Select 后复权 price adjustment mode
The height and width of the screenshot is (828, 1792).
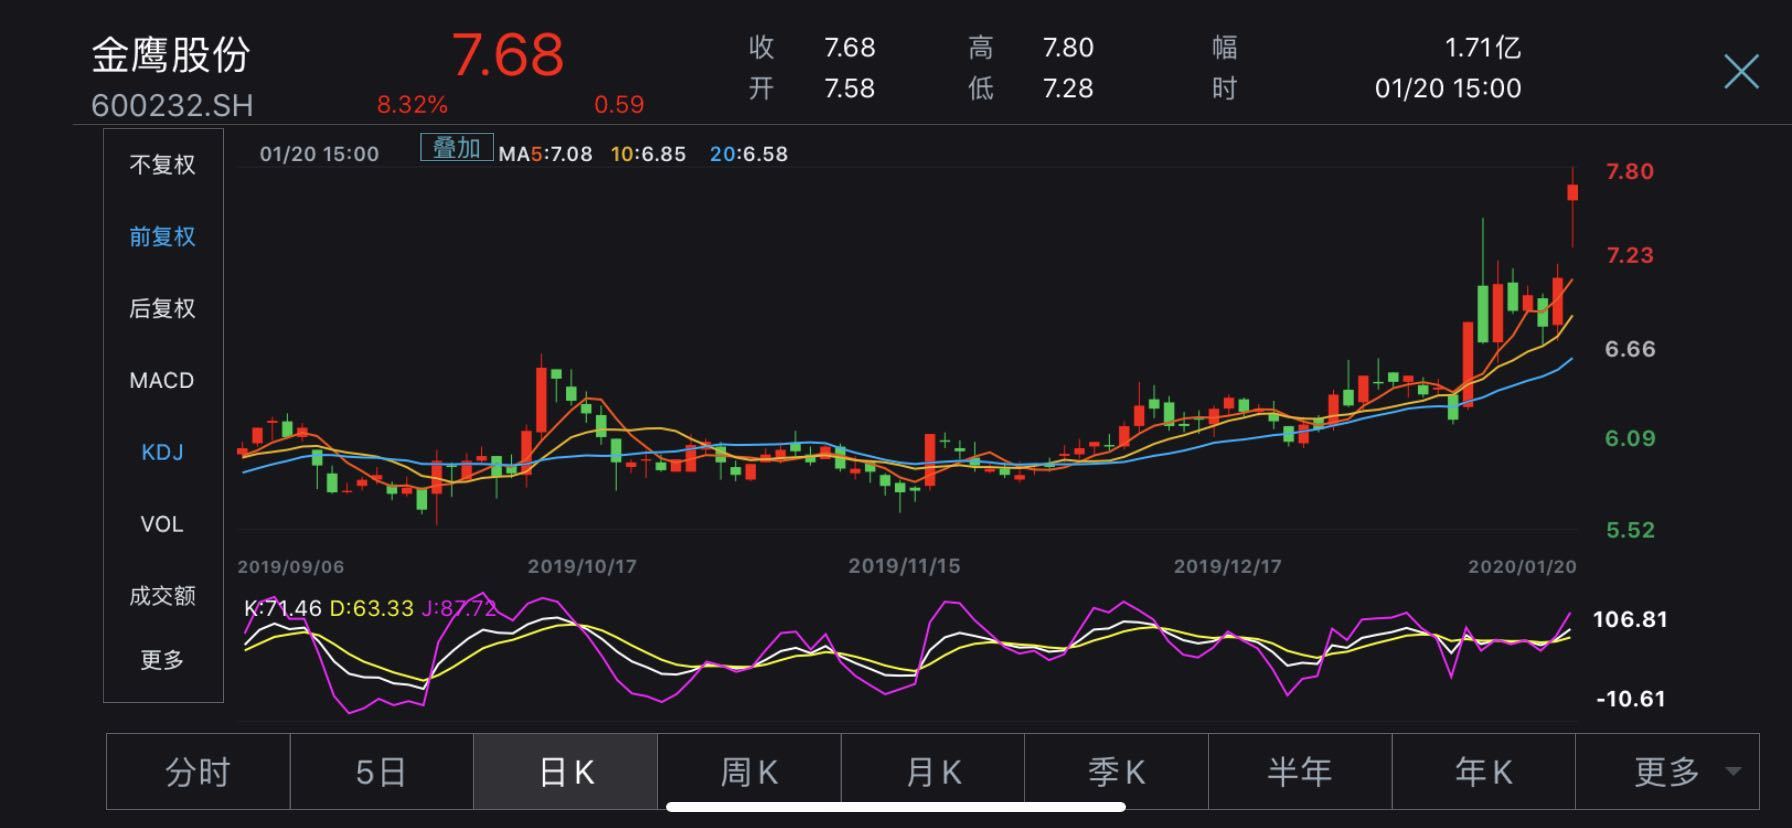click(162, 309)
